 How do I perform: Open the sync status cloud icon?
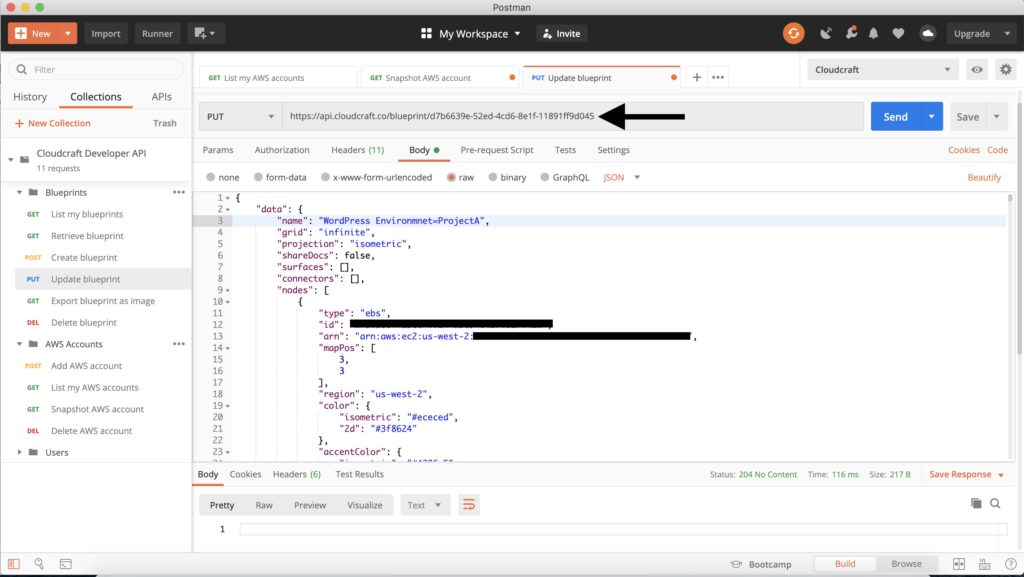[927, 33]
